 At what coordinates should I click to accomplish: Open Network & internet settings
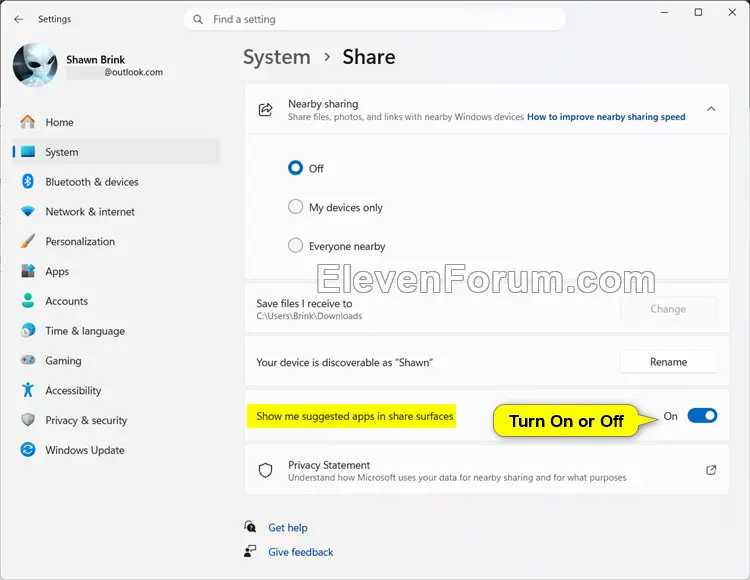[x=116, y=211]
